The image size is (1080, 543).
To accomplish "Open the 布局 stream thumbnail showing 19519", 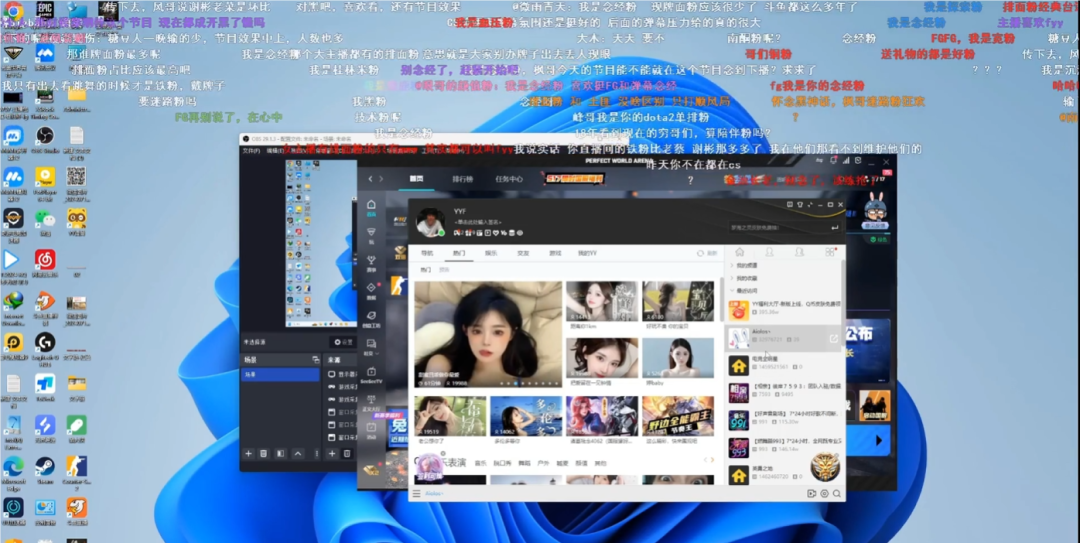I will pyautogui.click(x=450, y=416).
